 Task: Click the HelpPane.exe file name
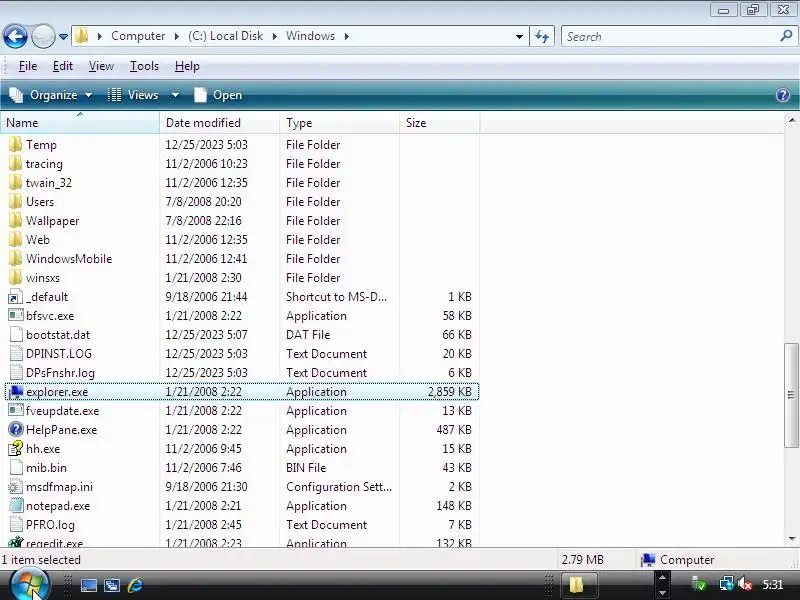[x=62, y=430]
